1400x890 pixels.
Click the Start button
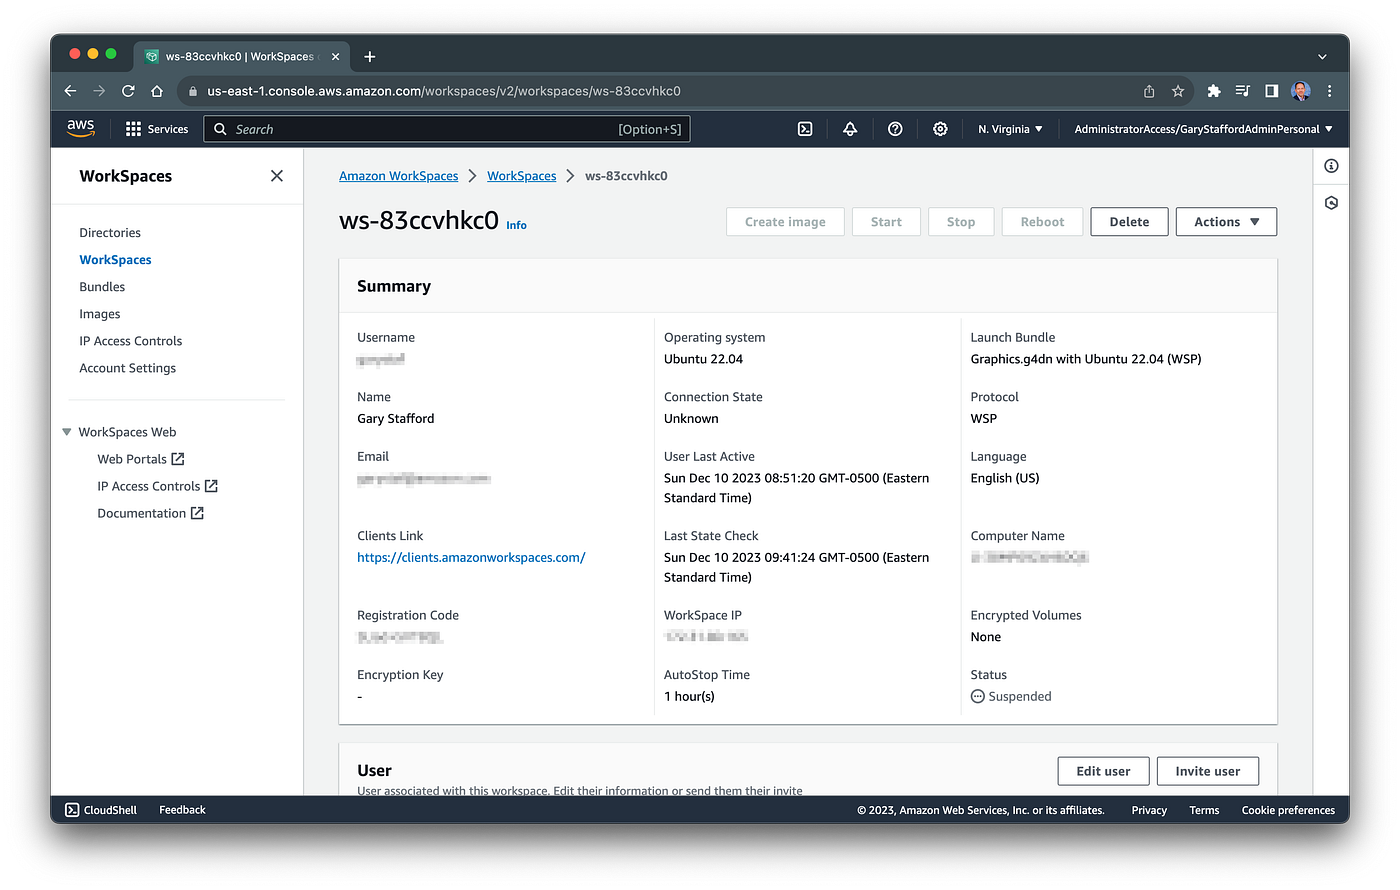pos(886,222)
